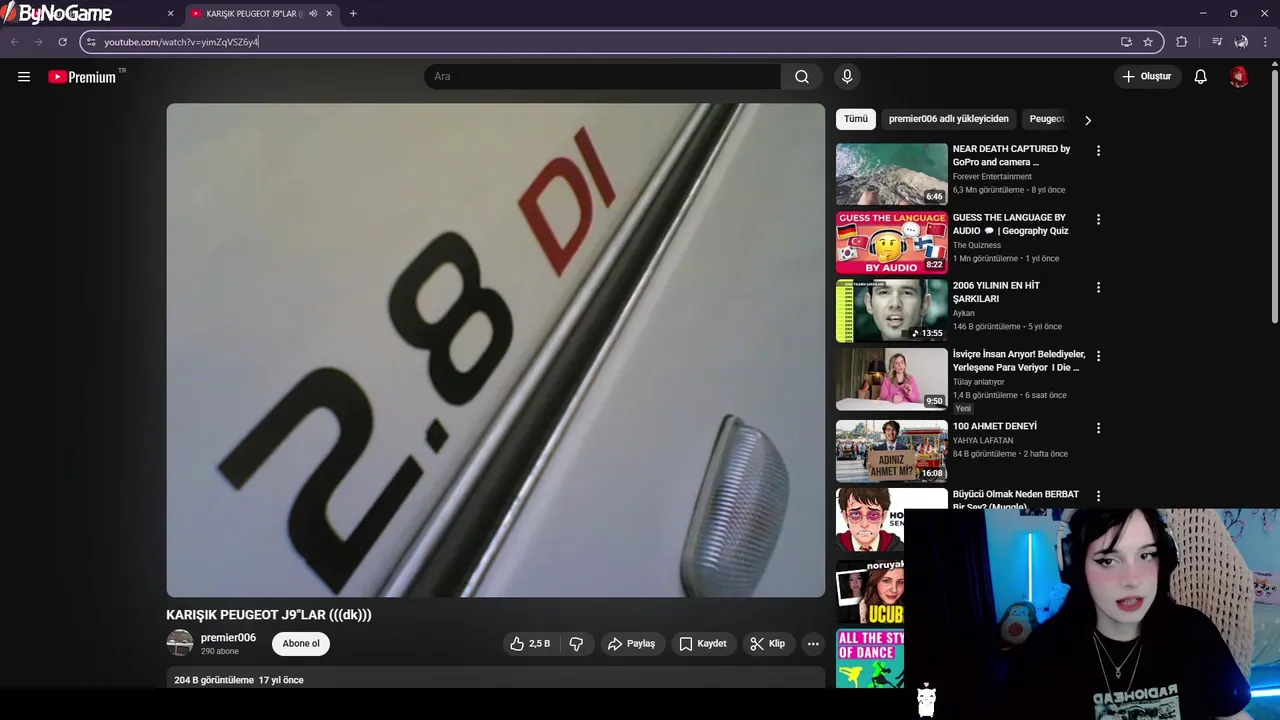Image resolution: width=1280 pixels, height=720 pixels.
Task: Open the YAHYA LAFATAN channel name
Action: coord(983,441)
